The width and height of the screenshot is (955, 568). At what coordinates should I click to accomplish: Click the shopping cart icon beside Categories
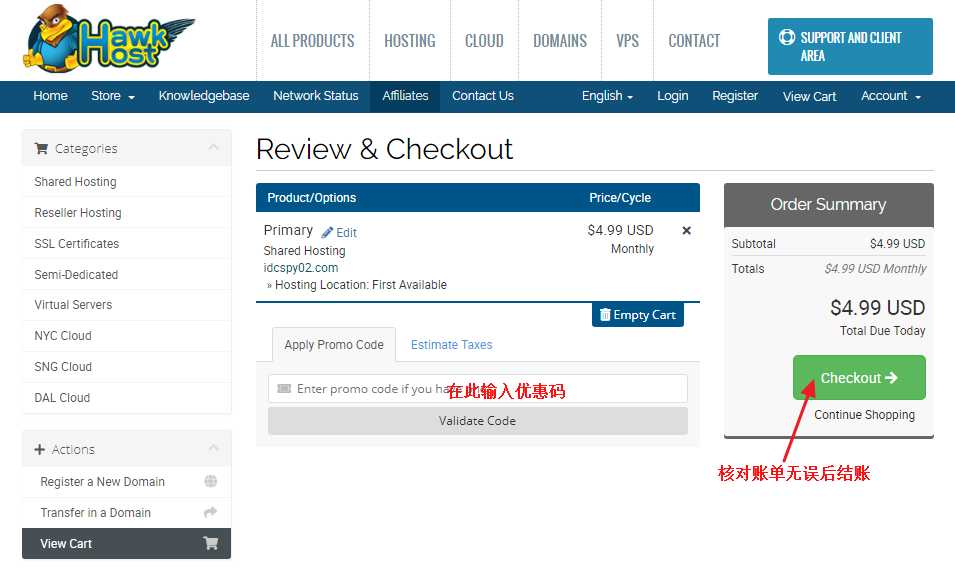coord(41,149)
